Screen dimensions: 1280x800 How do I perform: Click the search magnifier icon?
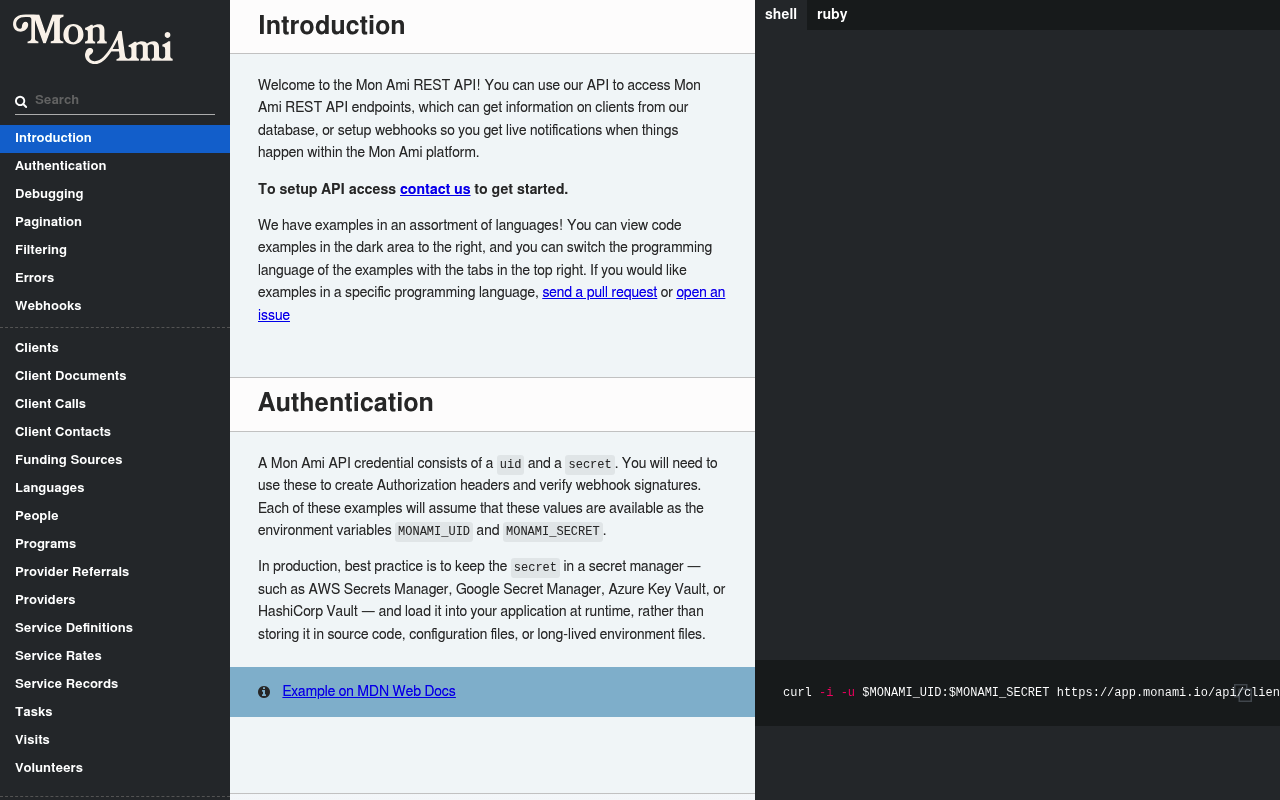pyautogui.click(x=21, y=101)
